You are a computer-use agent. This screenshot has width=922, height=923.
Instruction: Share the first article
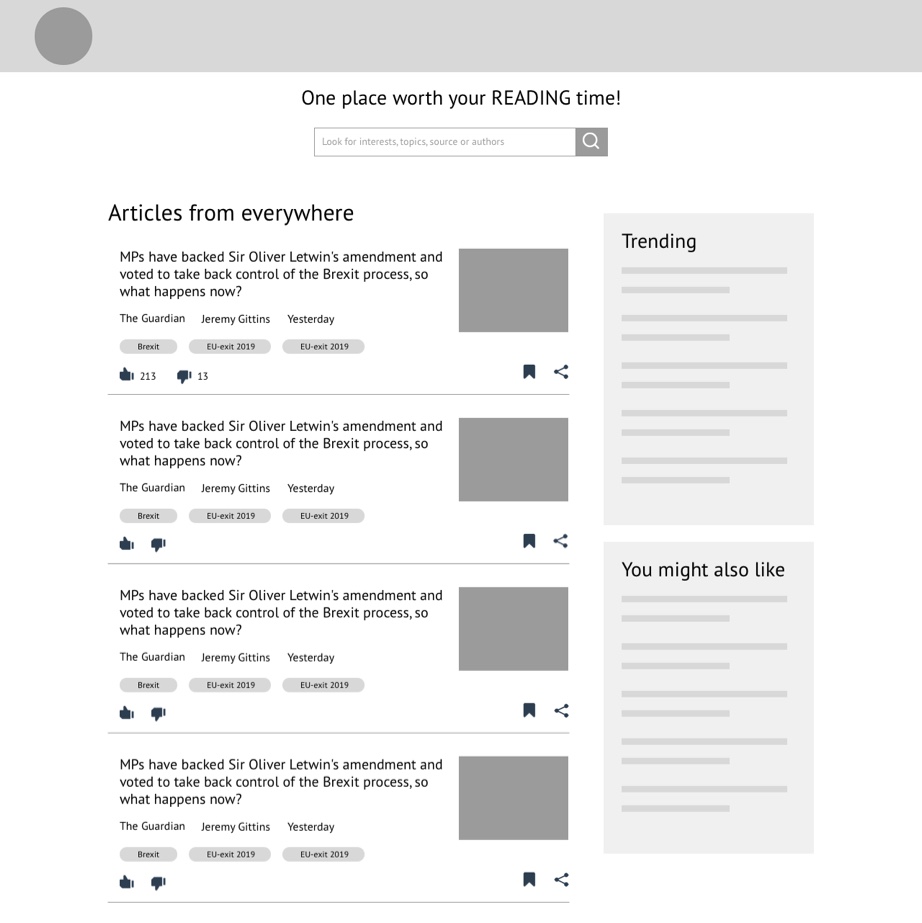coord(561,372)
